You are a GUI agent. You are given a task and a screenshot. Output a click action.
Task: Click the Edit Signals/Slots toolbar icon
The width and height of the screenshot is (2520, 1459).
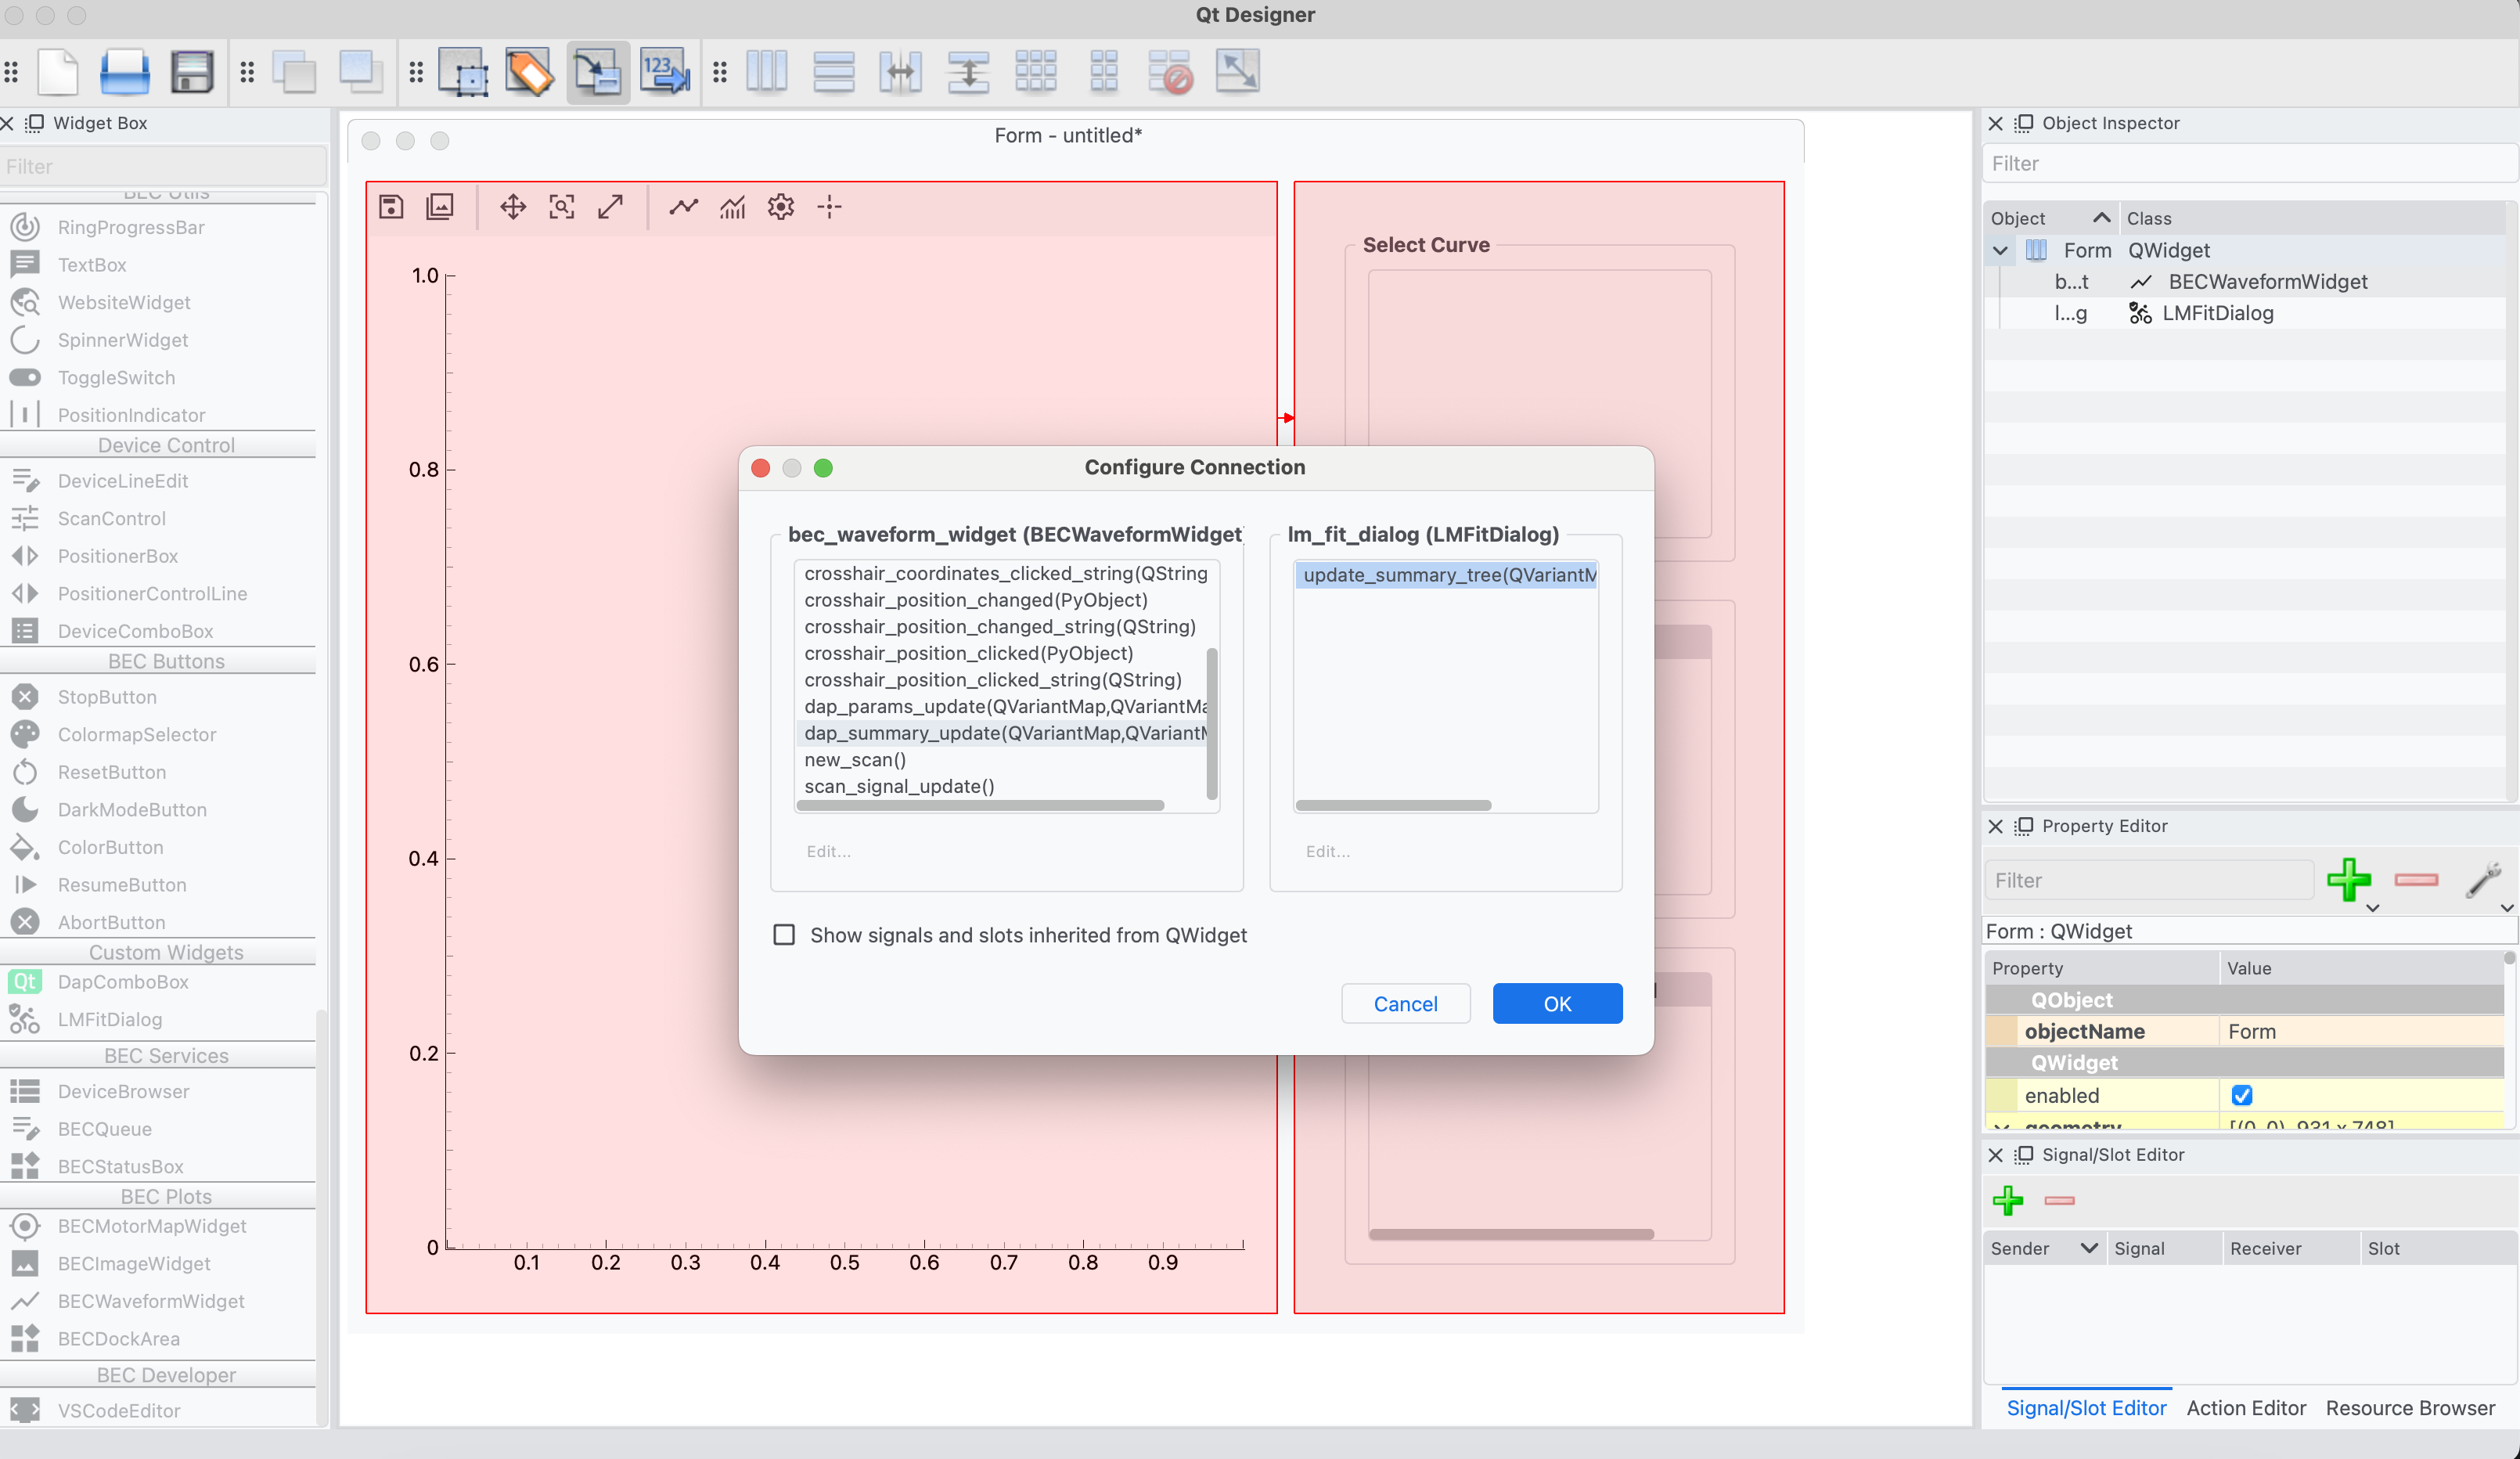[598, 72]
